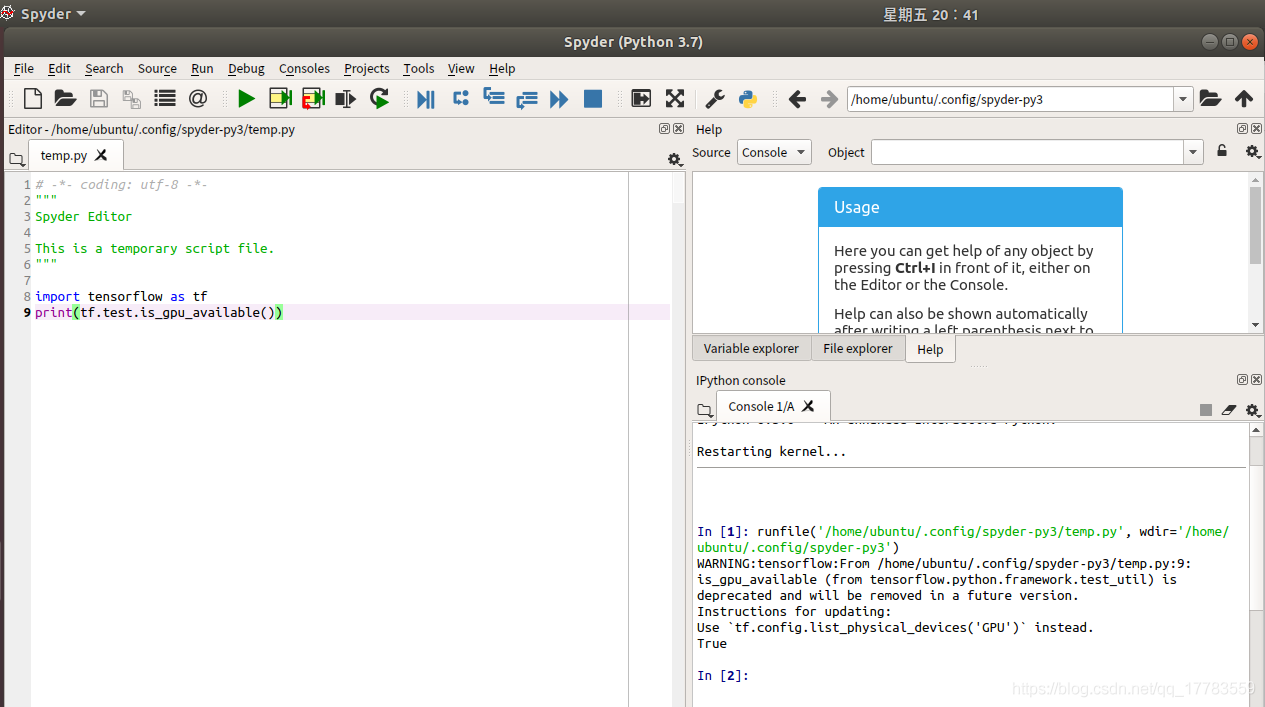Open the Source Console dropdown
Viewport: 1265px width, 707px height.
click(774, 153)
